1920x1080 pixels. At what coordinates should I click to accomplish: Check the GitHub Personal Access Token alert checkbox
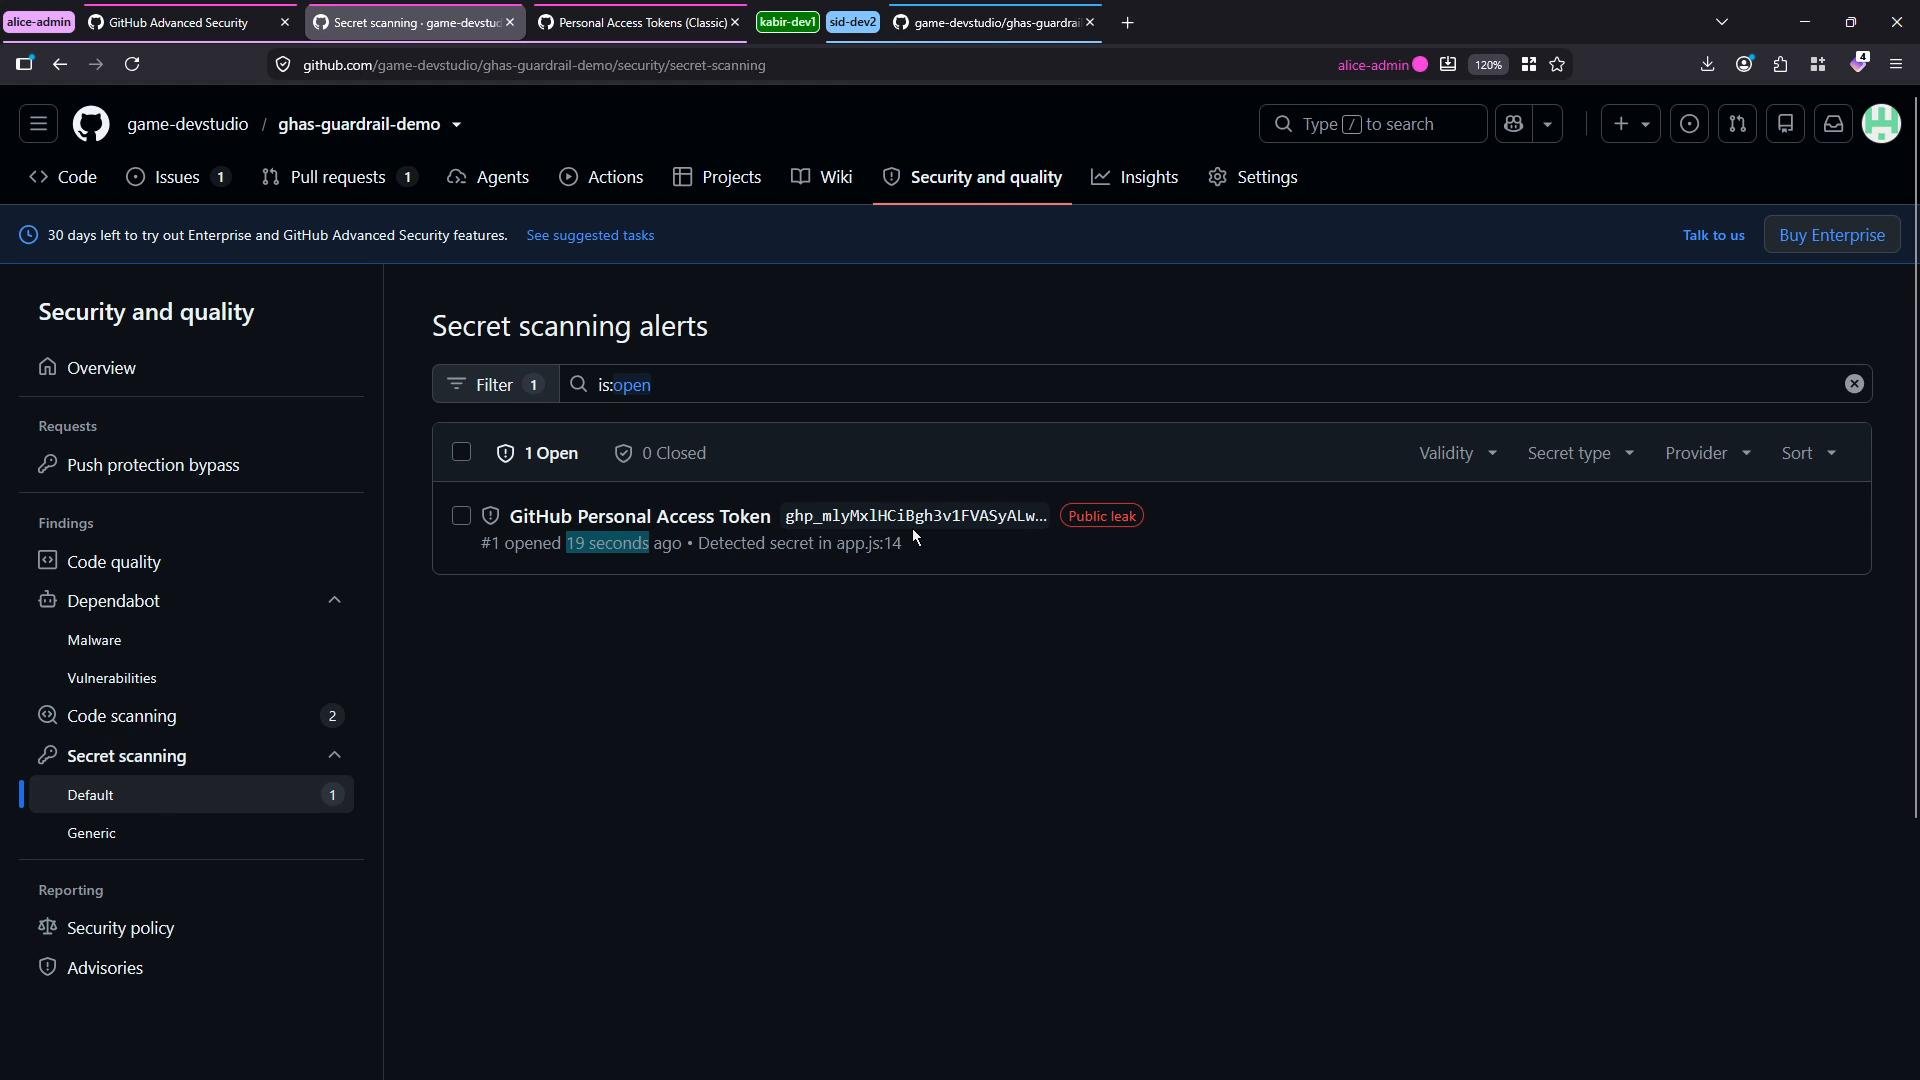[461, 516]
